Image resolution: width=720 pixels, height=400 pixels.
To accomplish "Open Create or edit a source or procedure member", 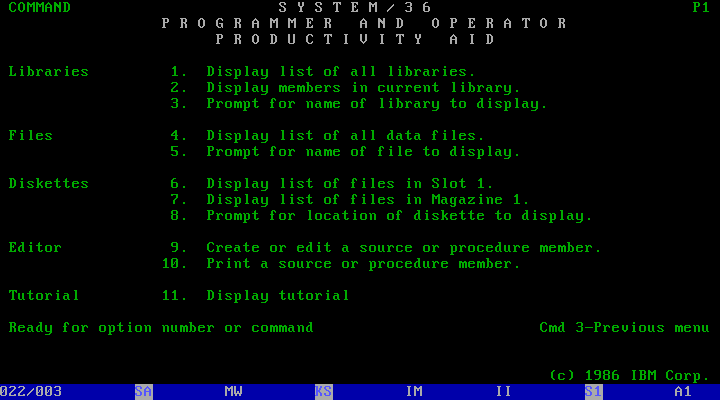I will tap(403, 248).
